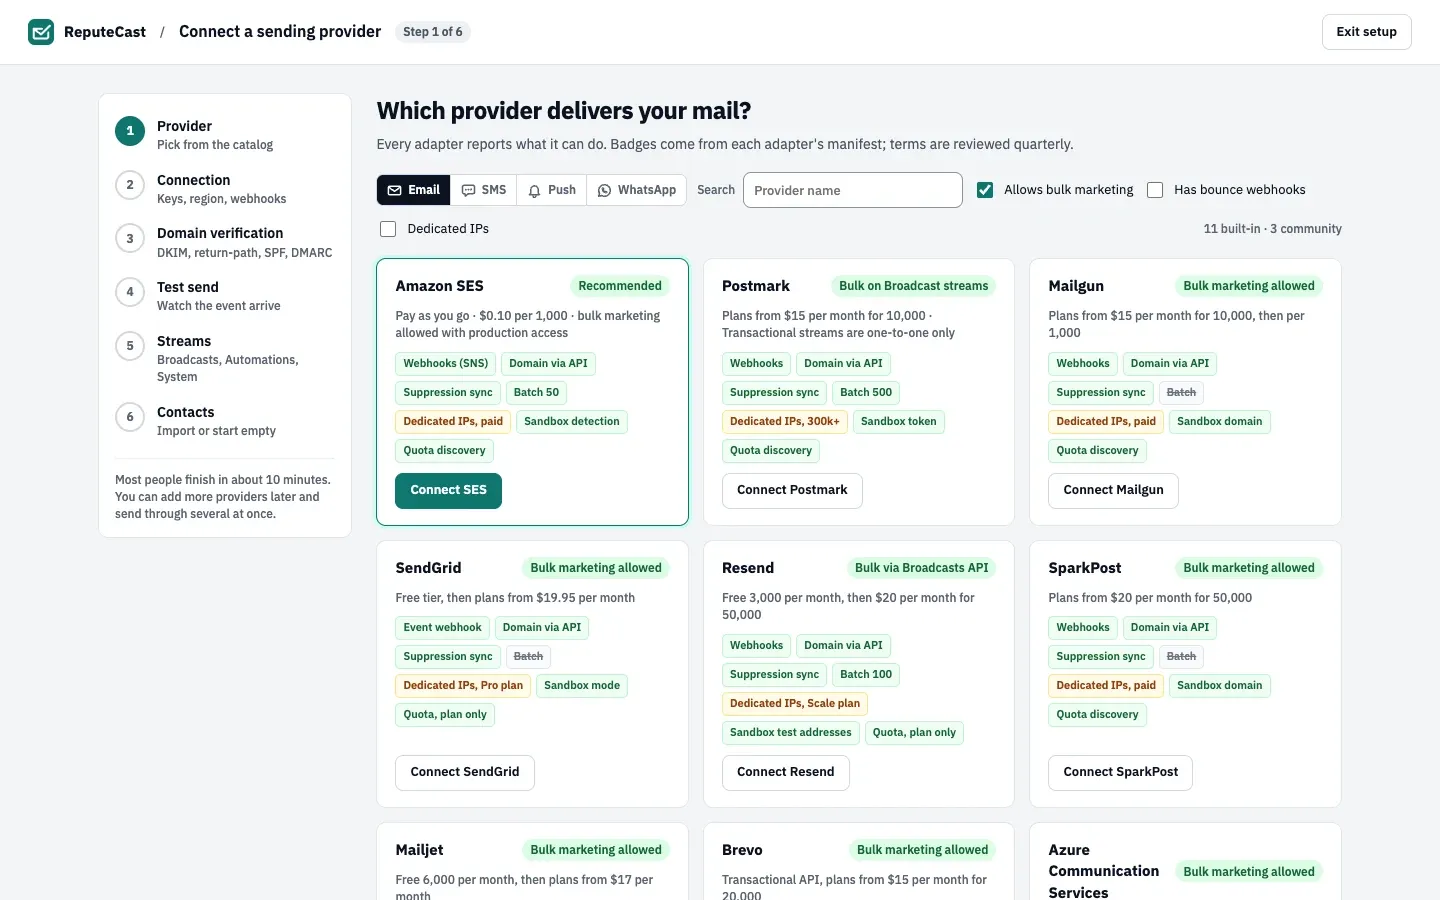Click Dedicated IPs, Scale plan tag on Resend
This screenshot has width=1440, height=900.
click(x=795, y=704)
